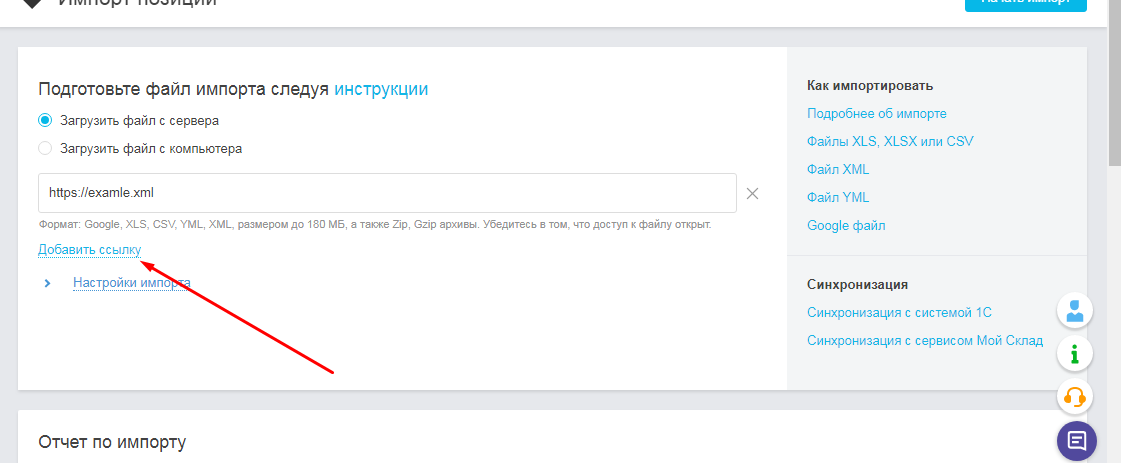Open 'Синхронизация с сервисом Мой Склад' link

coord(925,341)
